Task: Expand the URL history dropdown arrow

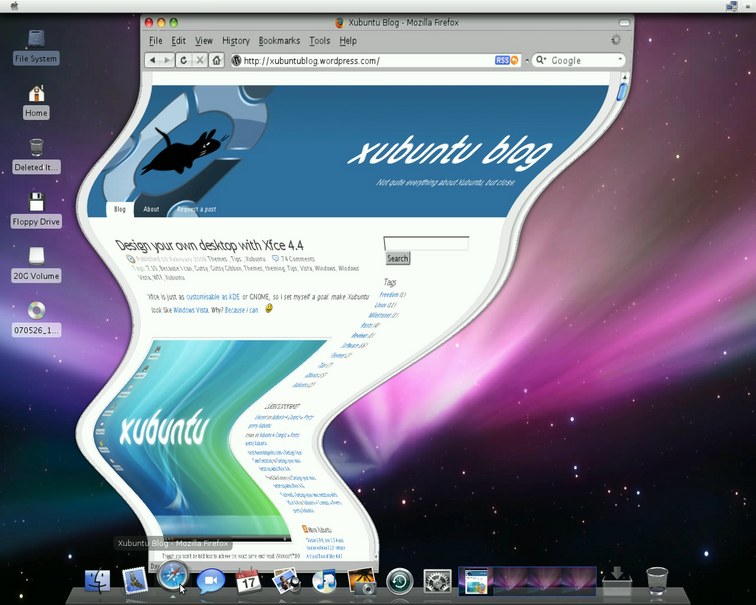Action: pyautogui.click(x=526, y=60)
